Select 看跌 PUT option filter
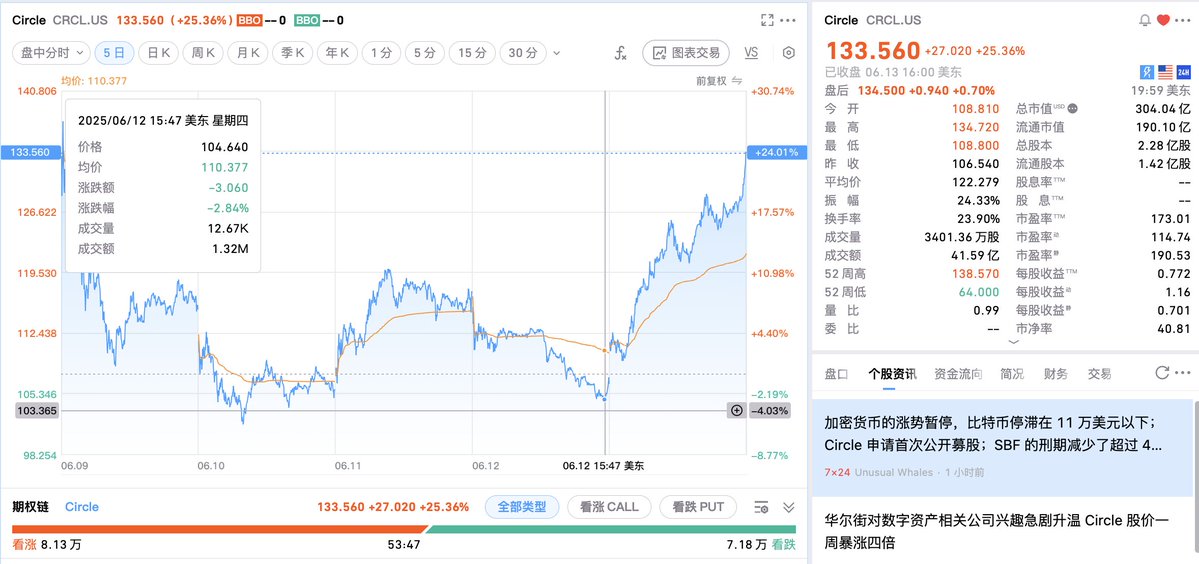The height and width of the screenshot is (564, 1199). click(x=697, y=507)
